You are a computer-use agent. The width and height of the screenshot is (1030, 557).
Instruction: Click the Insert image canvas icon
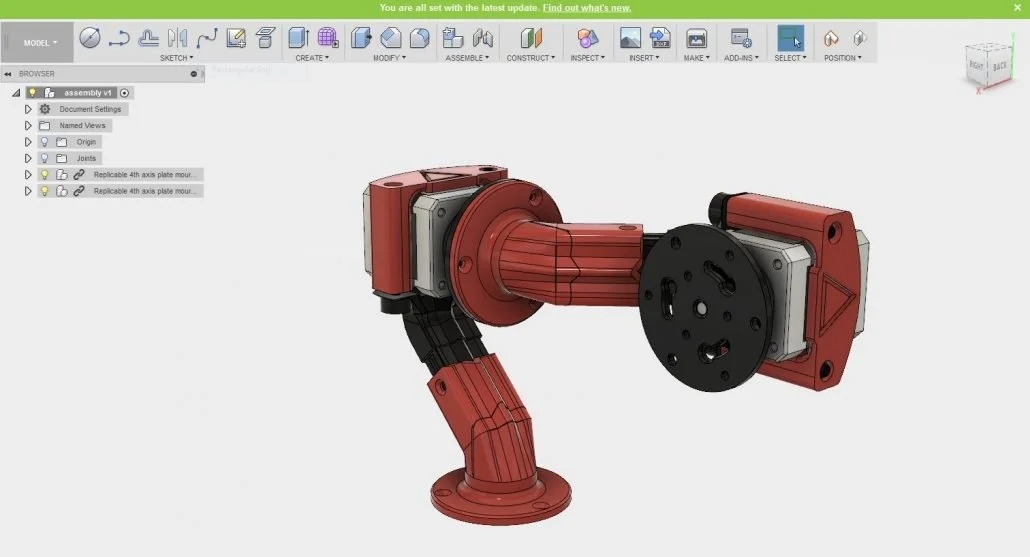tap(630, 38)
